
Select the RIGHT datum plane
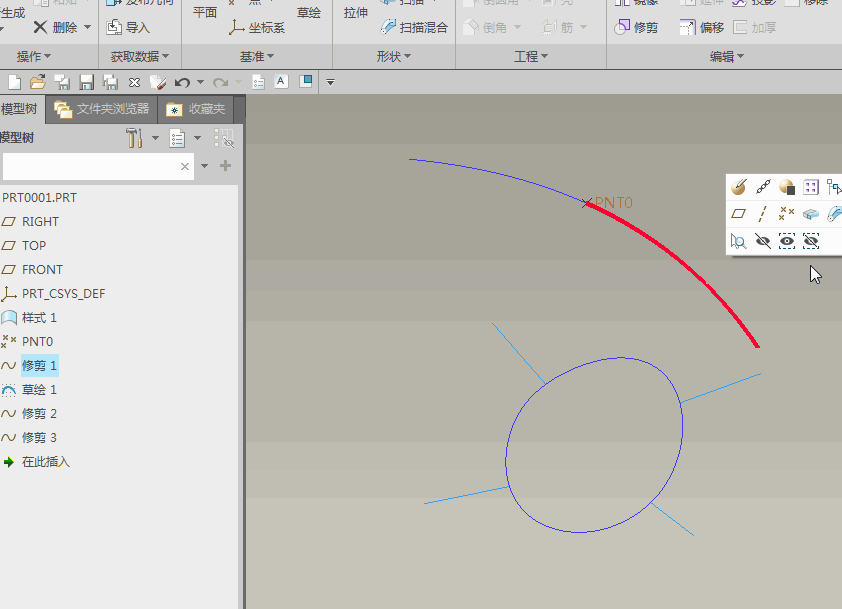(x=40, y=221)
